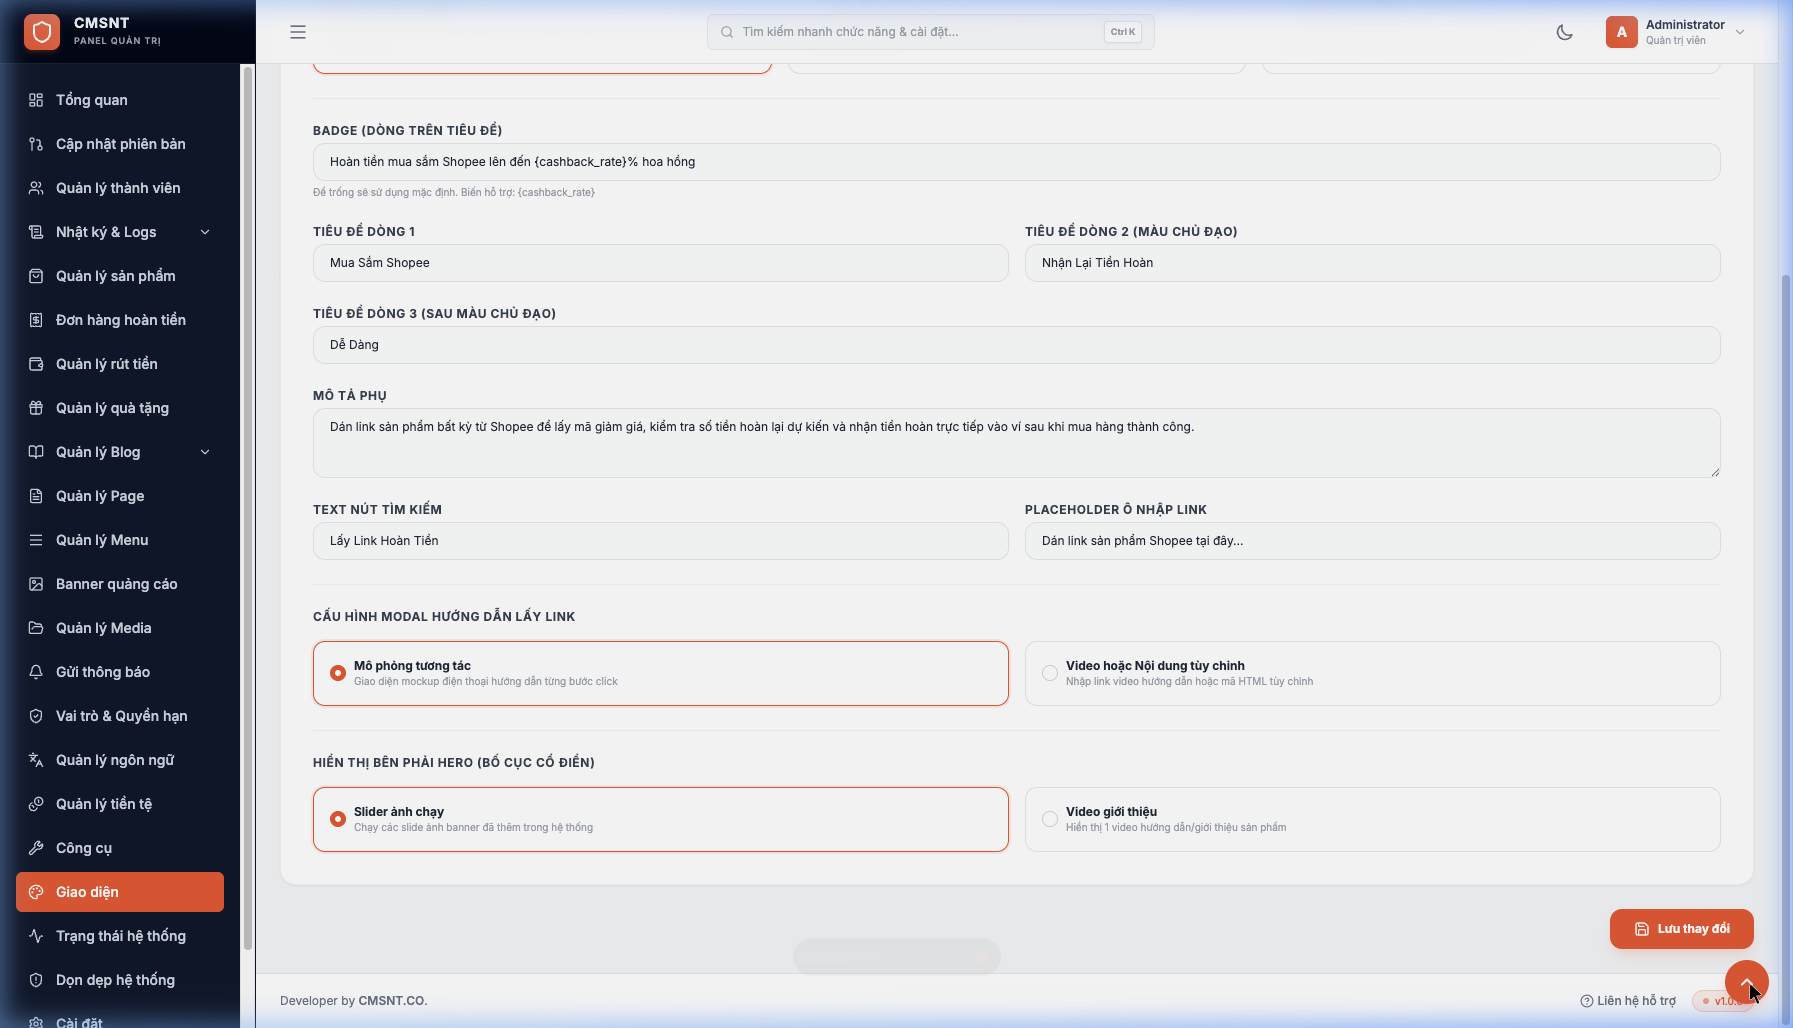
Task: Click the Quản lý Blog book icon
Action: click(x=36, y=452)
